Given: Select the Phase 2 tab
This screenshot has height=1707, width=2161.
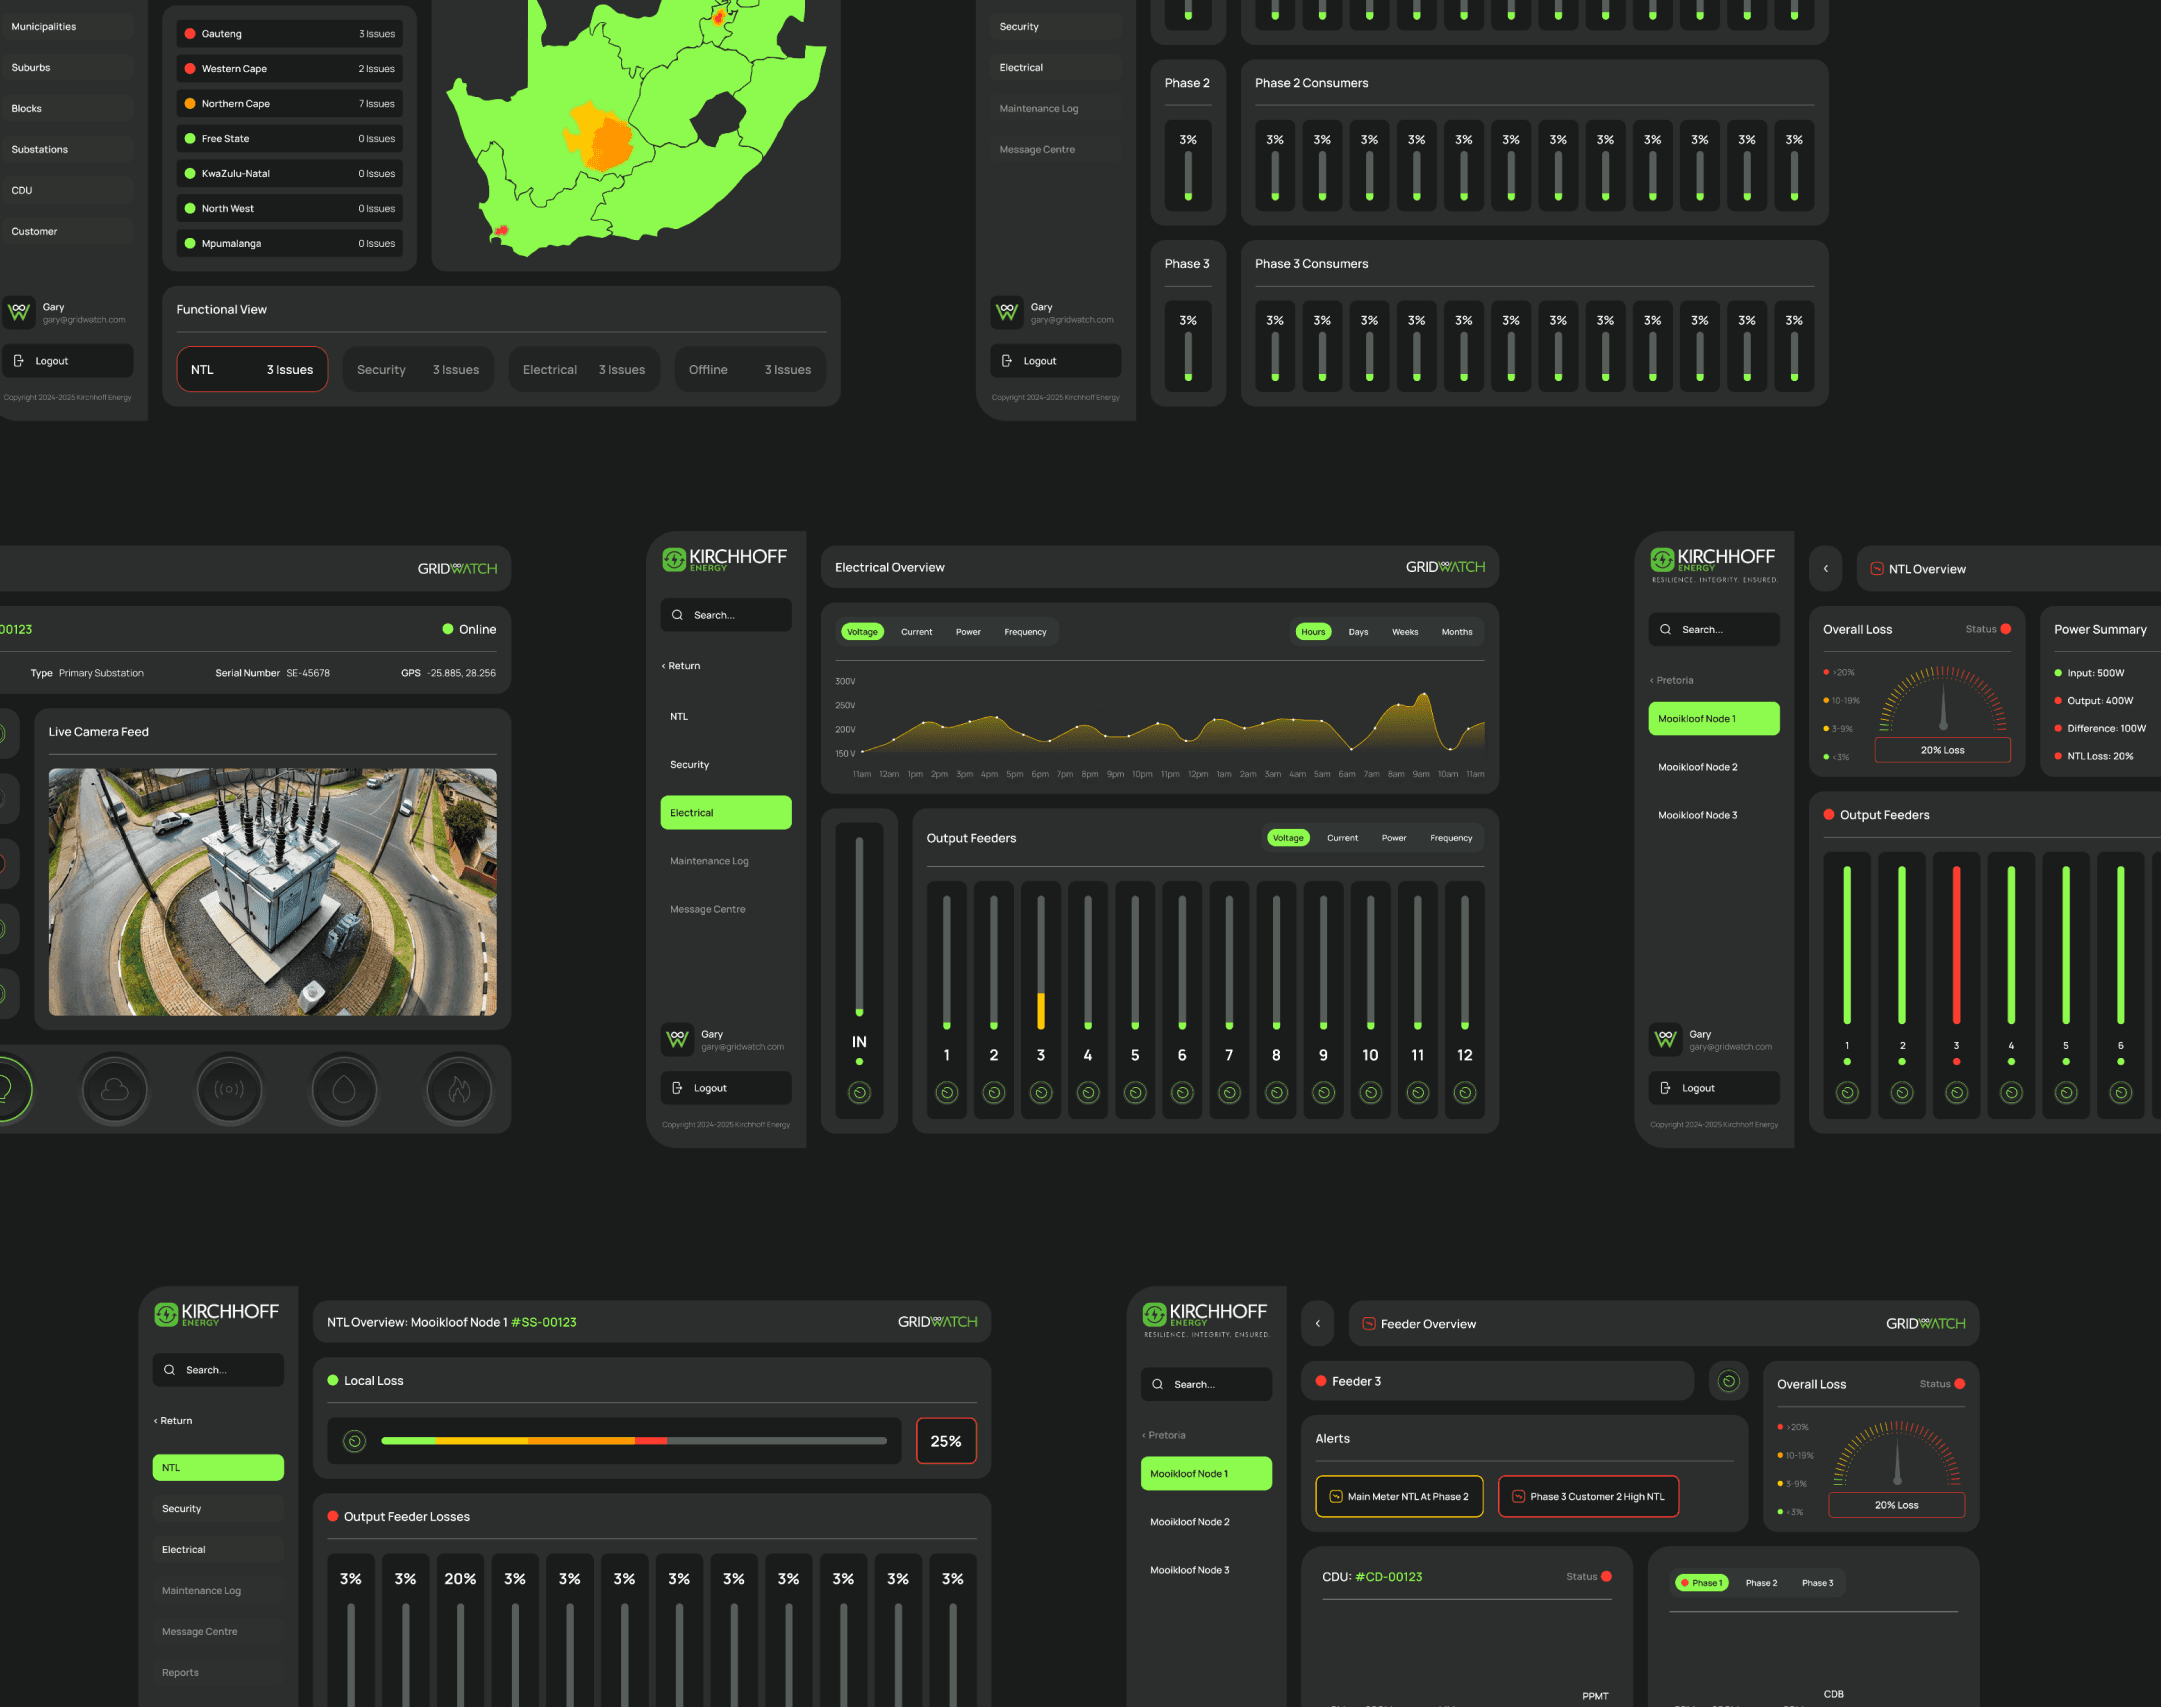Looking at the screenshot, I should (1761, 1583).
